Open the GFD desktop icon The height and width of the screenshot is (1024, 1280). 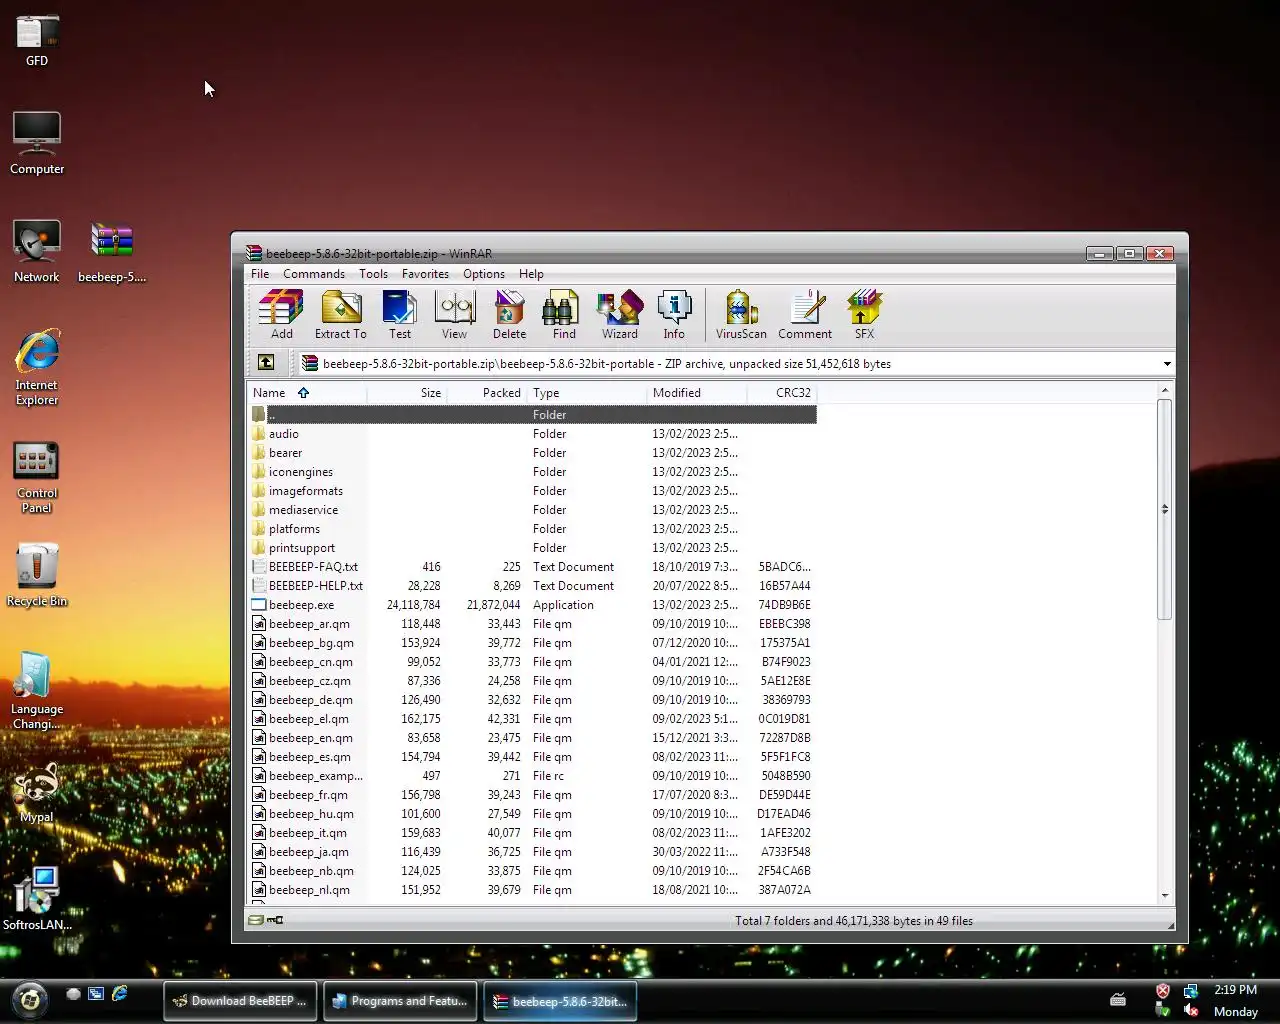pyautogui.click(x=37, y=41)
